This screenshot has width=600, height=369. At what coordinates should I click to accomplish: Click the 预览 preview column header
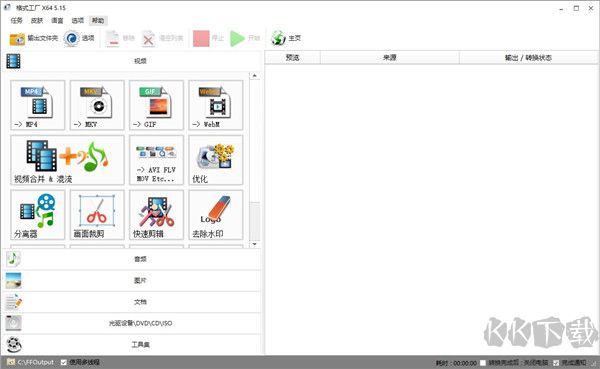[292, 58]
